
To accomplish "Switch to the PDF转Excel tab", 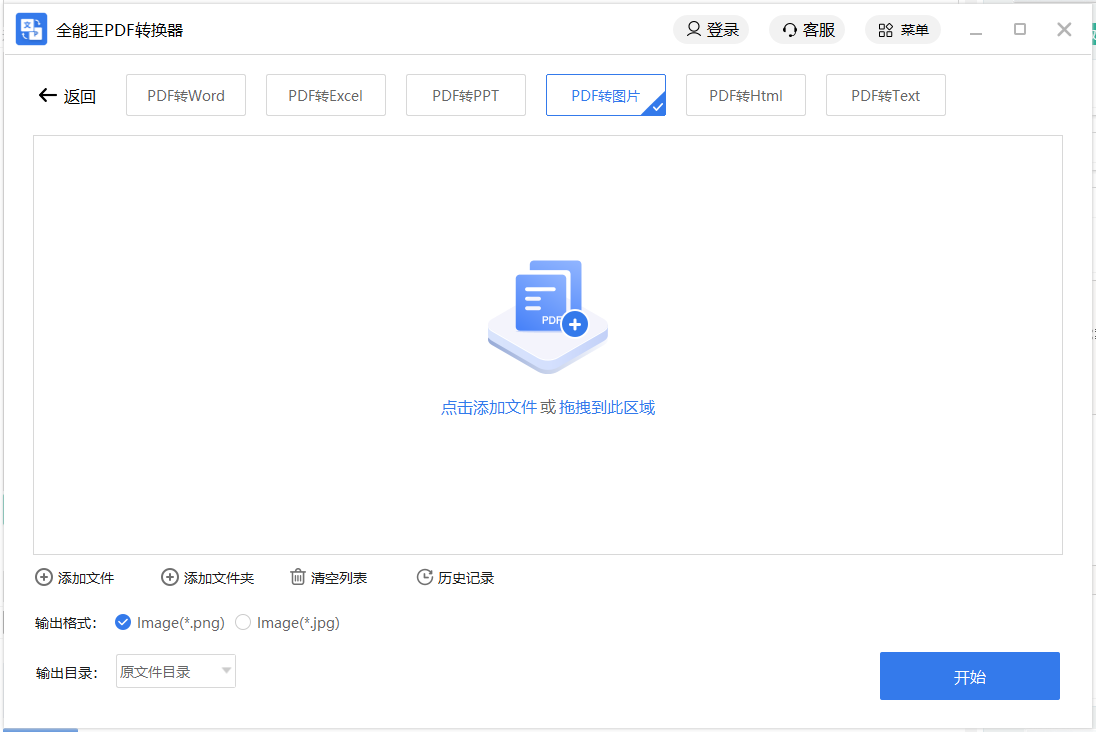I will click(325, 94).
